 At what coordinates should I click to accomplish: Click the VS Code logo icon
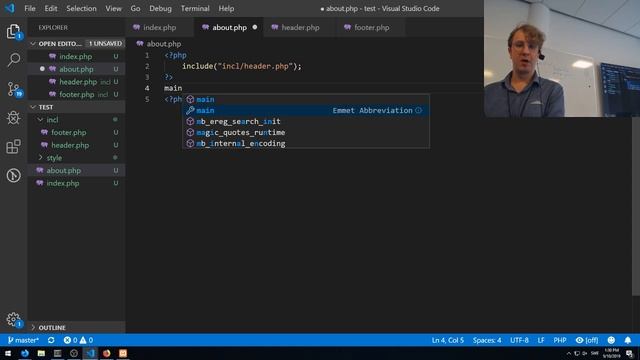pos(9,8)
